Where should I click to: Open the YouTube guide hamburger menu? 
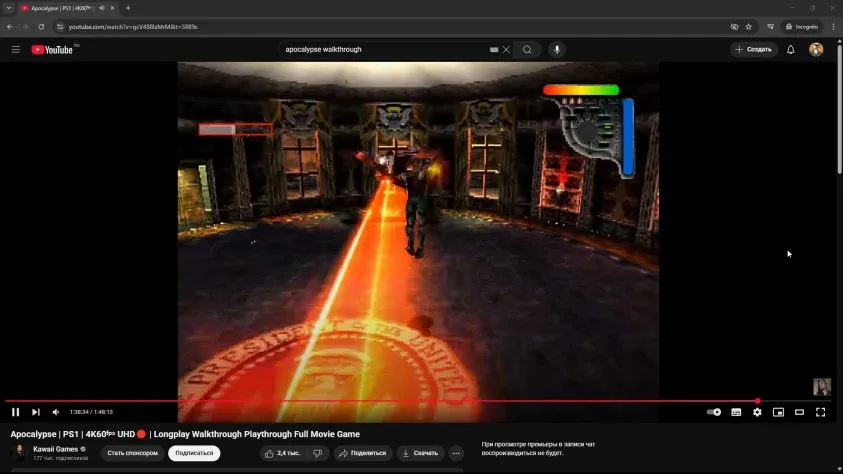16,49
